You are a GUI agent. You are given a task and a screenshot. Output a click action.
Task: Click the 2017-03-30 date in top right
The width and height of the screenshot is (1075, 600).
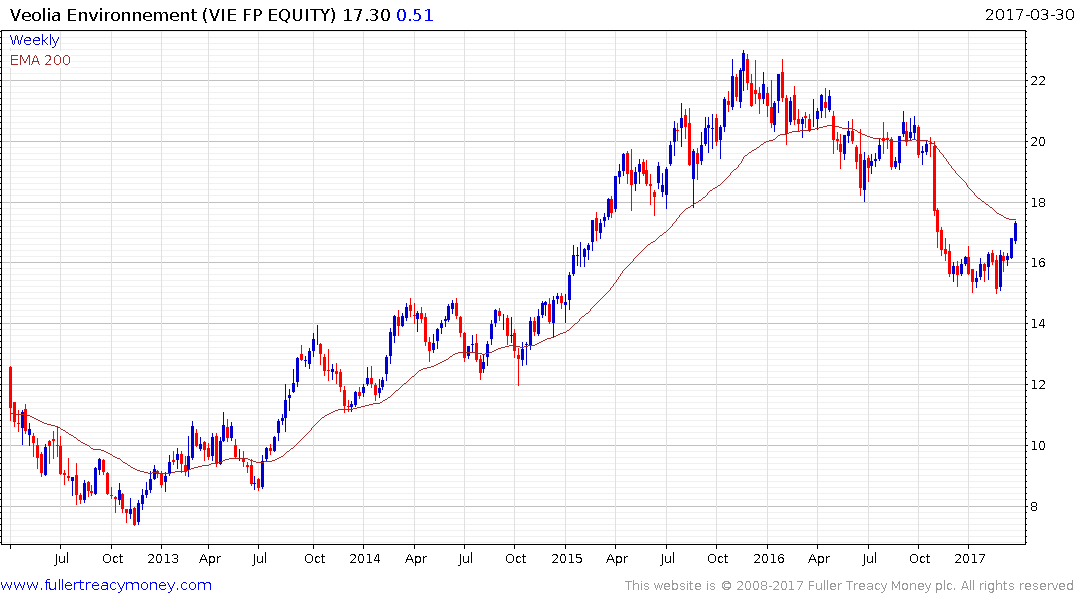tap(1026, 14)
